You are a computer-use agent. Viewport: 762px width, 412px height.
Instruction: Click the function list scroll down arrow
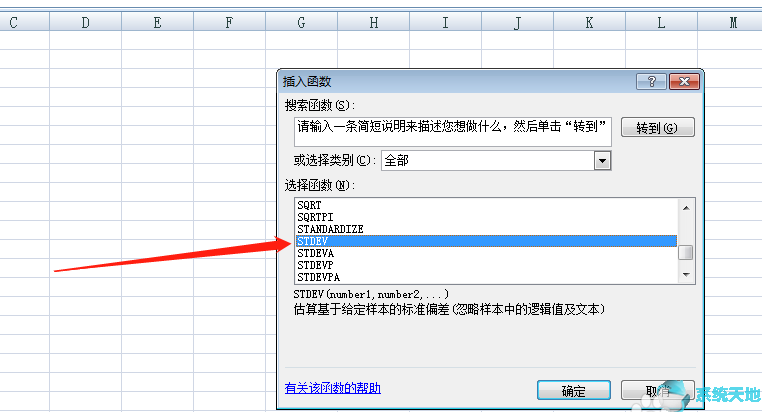pos(686,275)
